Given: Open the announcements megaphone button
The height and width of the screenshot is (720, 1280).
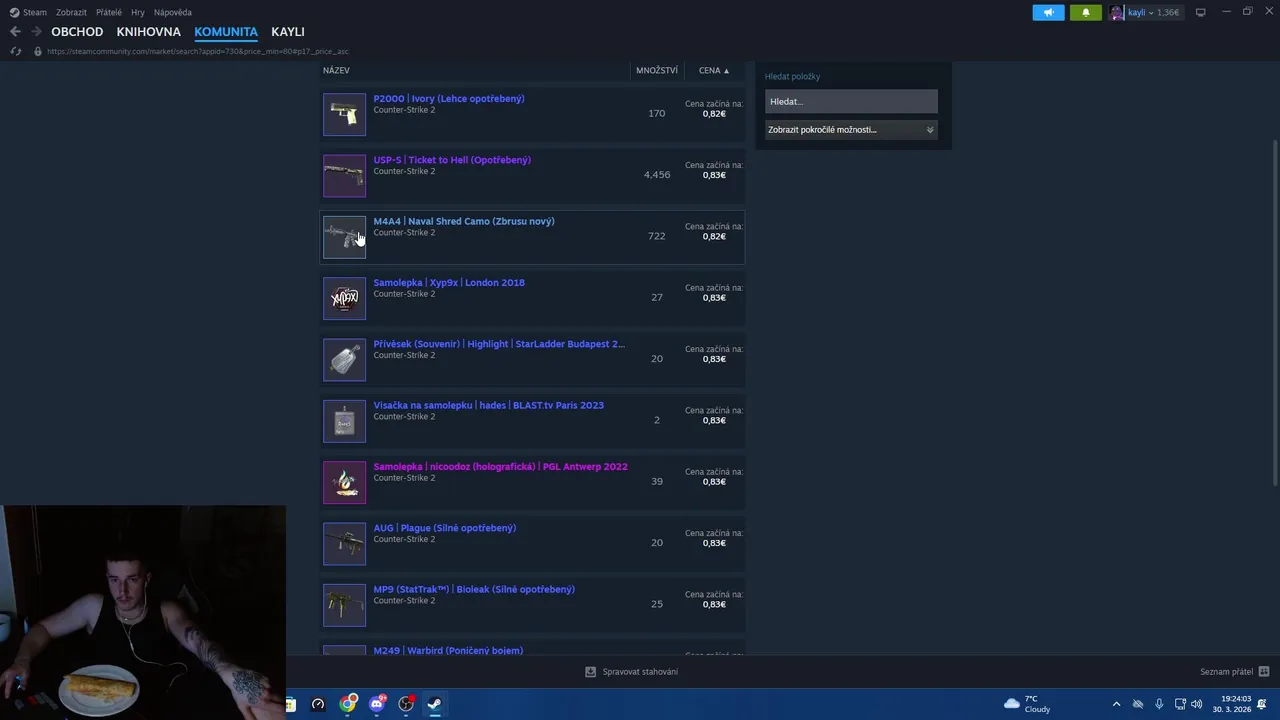Looking at the screenshot, I should coord(1048,12).
